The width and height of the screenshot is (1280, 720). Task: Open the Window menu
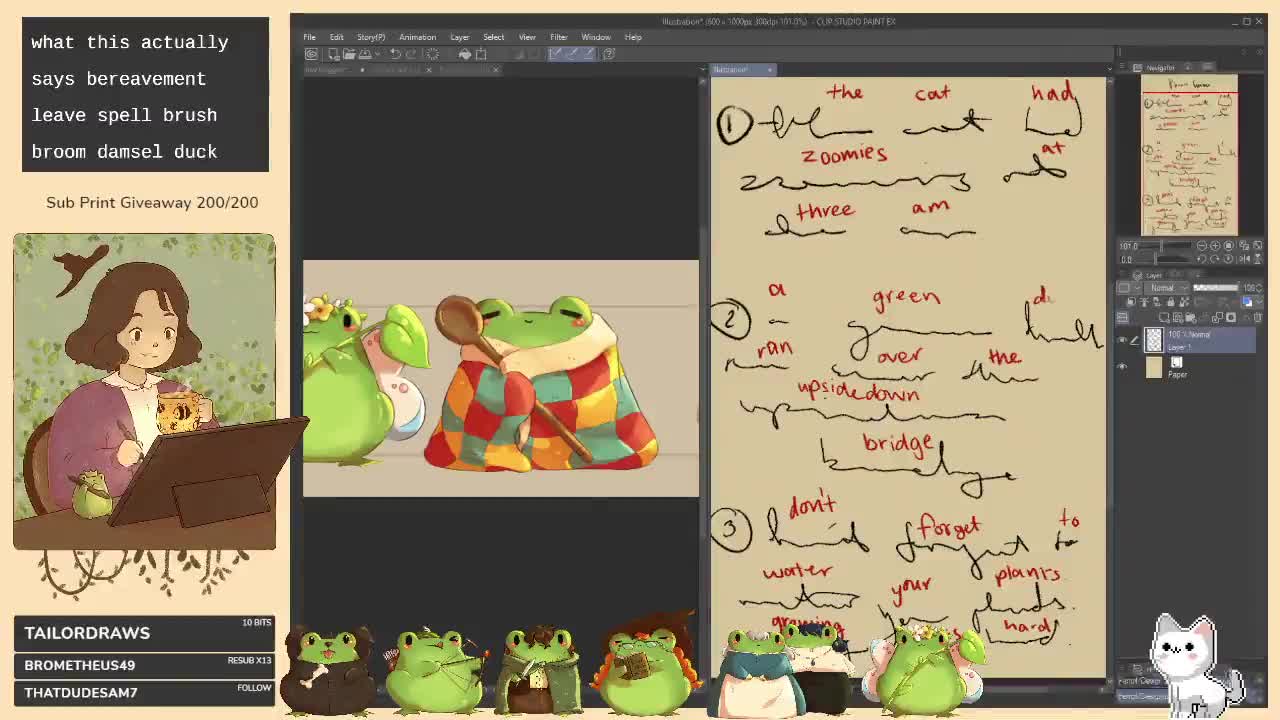point(596,37)
